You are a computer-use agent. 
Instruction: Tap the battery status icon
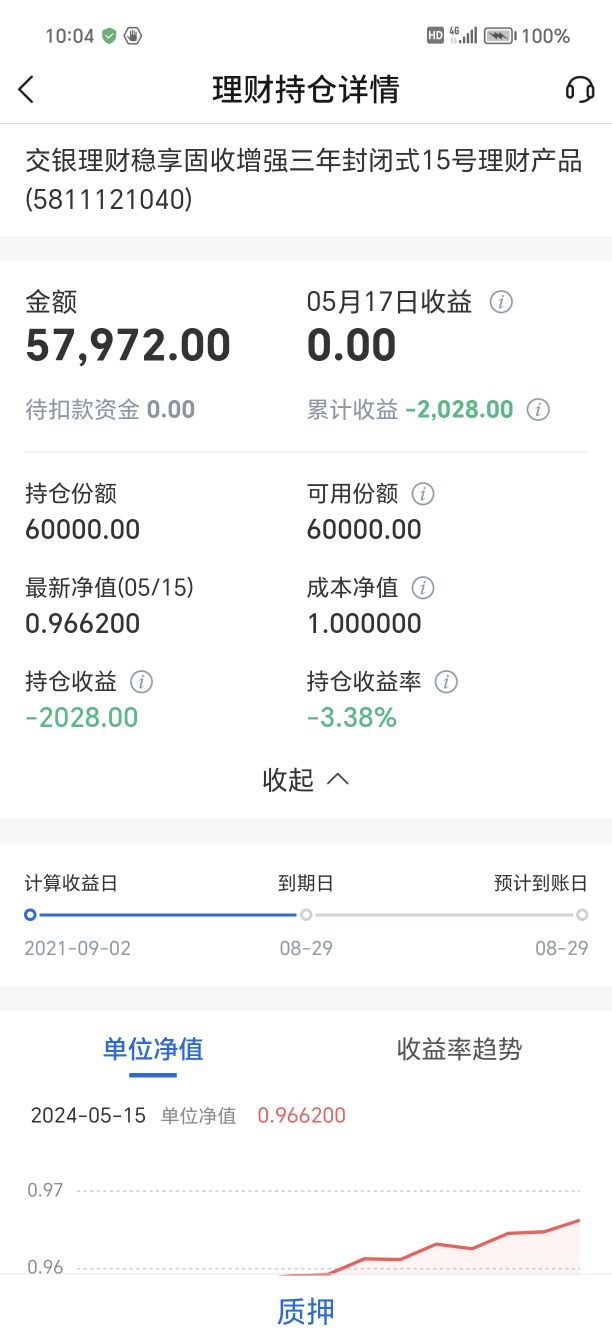[500, 36]
